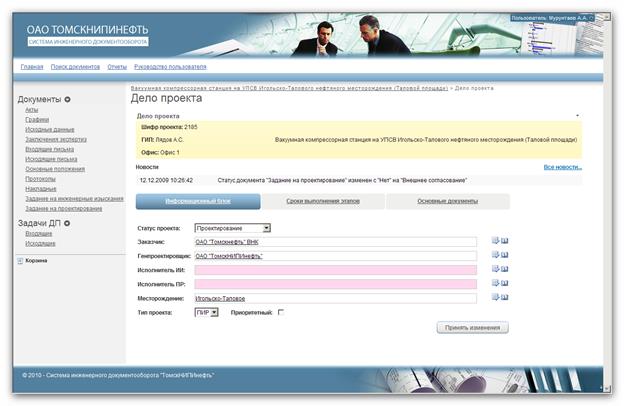This screenshot has width=624, height=406.
Task: Click the second icon in the Заказчик row
Action: pyautogui.click(x=505, y=241)
